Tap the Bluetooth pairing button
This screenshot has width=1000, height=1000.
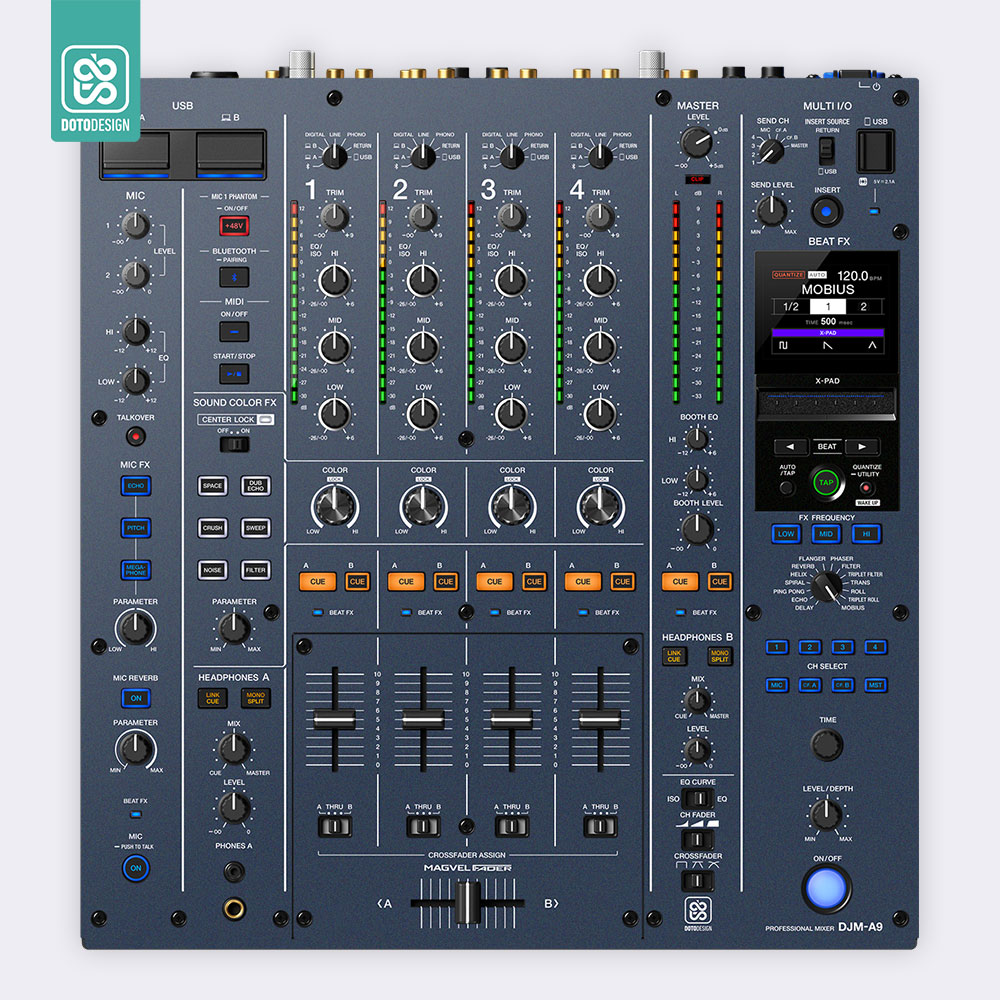[234, 277]
